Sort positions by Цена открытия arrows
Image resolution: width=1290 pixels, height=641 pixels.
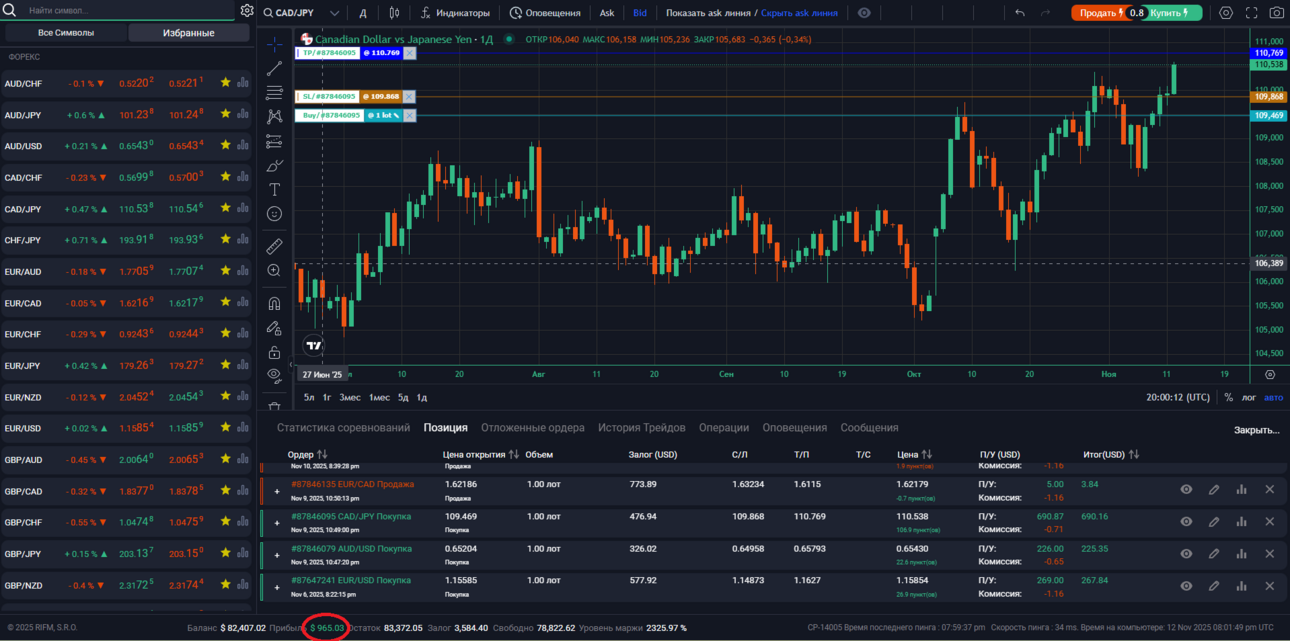514,455
